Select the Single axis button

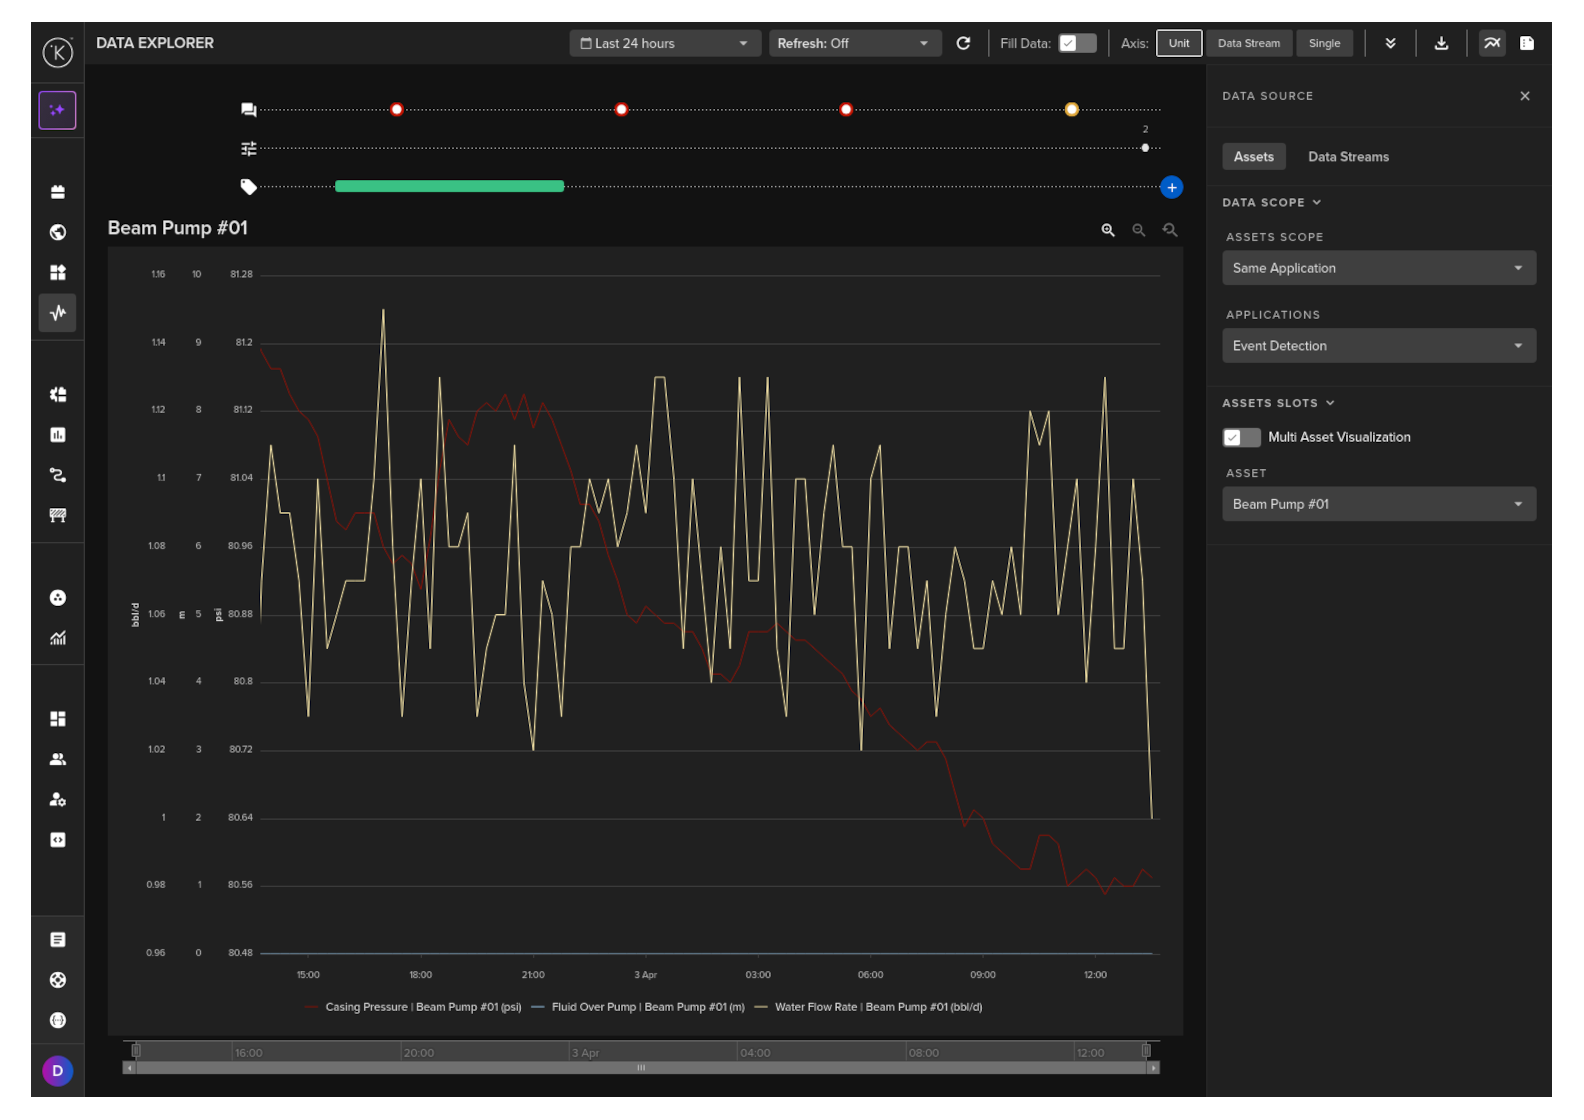(1324, 43)
